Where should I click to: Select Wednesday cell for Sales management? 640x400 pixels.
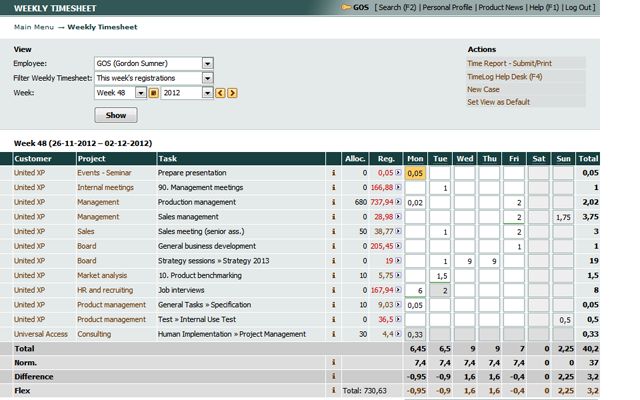coord(464,217)
